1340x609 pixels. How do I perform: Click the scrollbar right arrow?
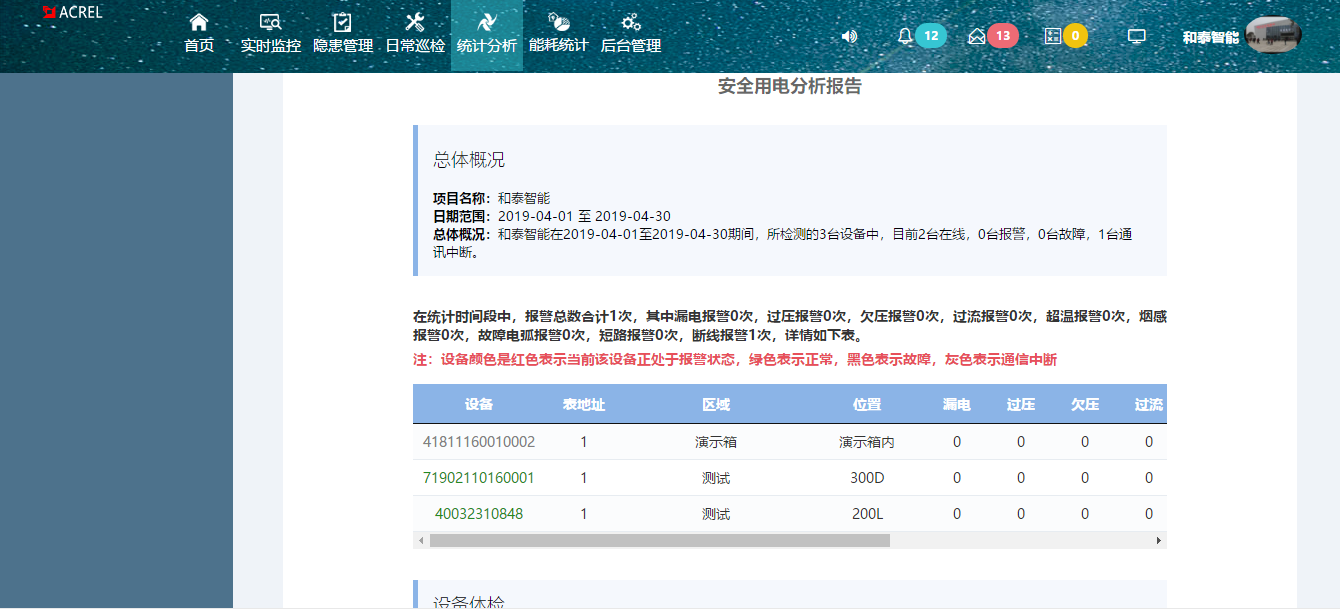tap(1159, 540)
